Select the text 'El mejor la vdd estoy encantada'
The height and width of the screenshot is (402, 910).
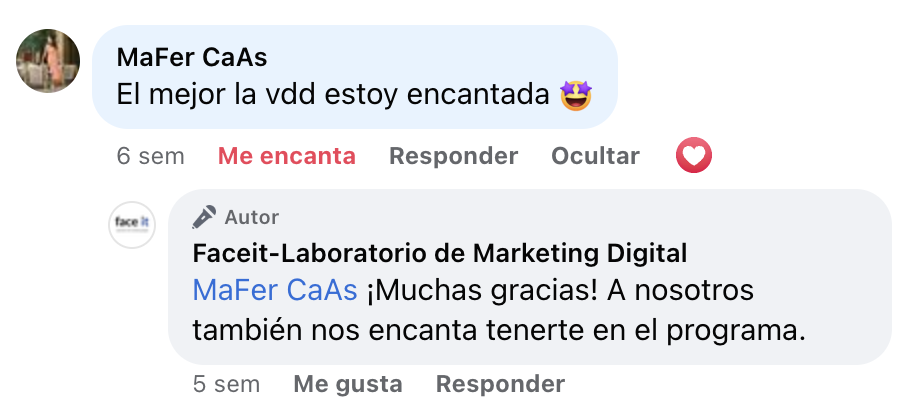click(x=333, y=96)
